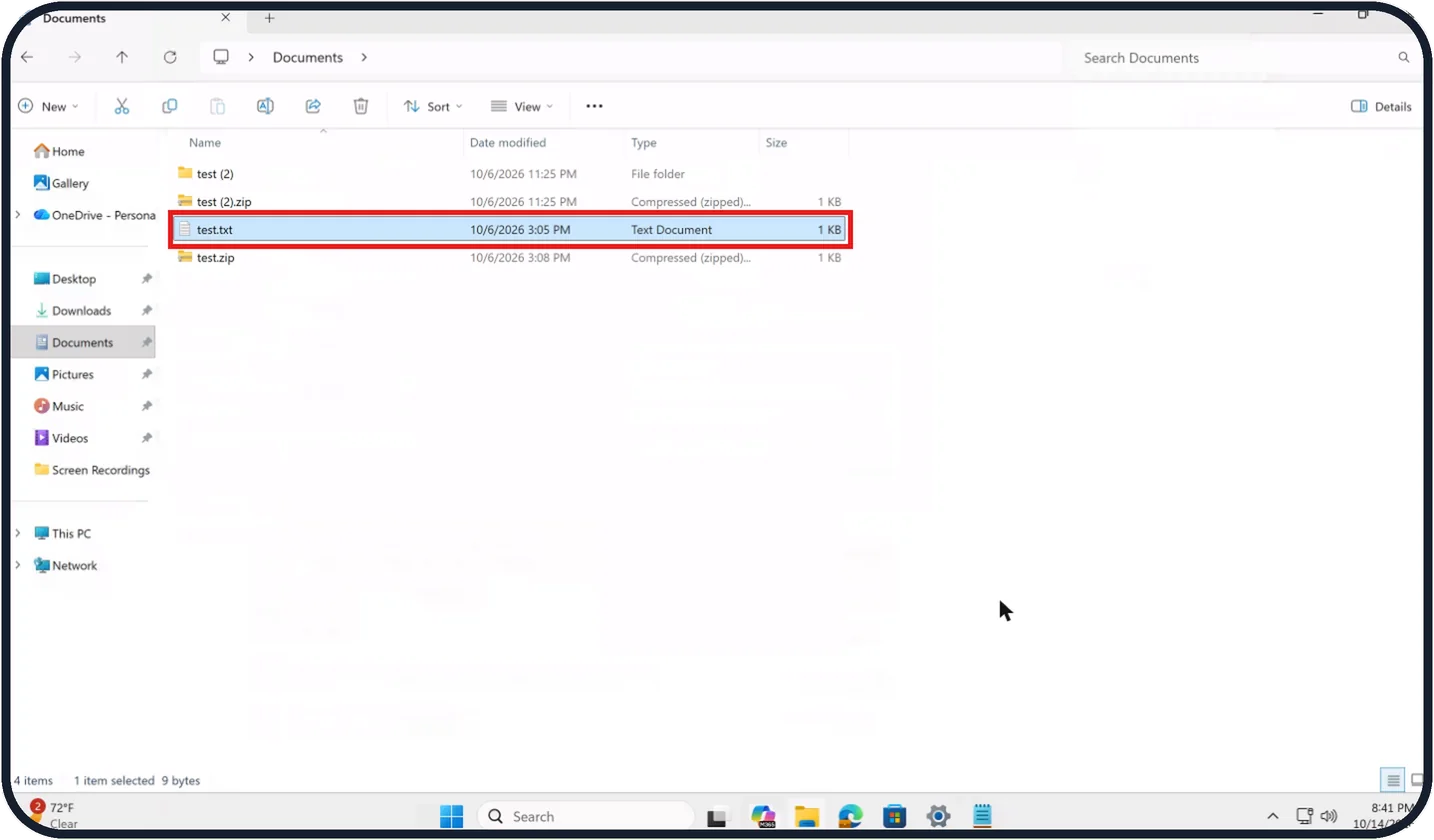Refresh the Documents folder
1434x840 pixels.
coord(170,57)
